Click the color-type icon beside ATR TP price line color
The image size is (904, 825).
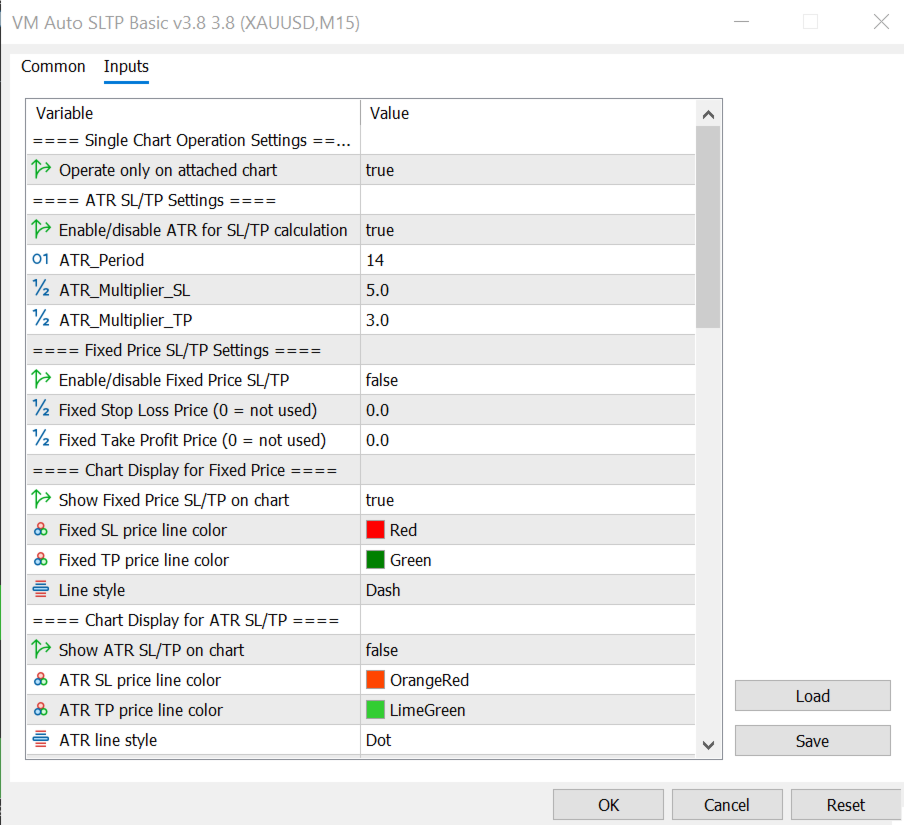[41, 710]
